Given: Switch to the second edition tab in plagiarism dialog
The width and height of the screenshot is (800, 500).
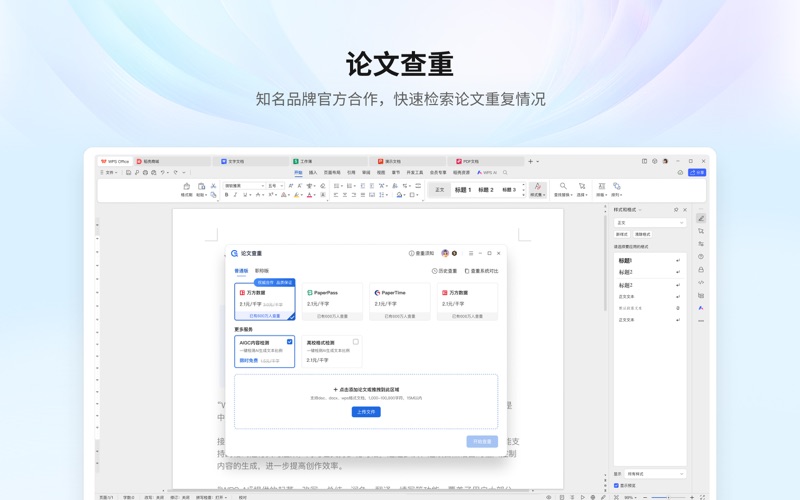Looking at the screenshot, I should (x=262, y=270).
